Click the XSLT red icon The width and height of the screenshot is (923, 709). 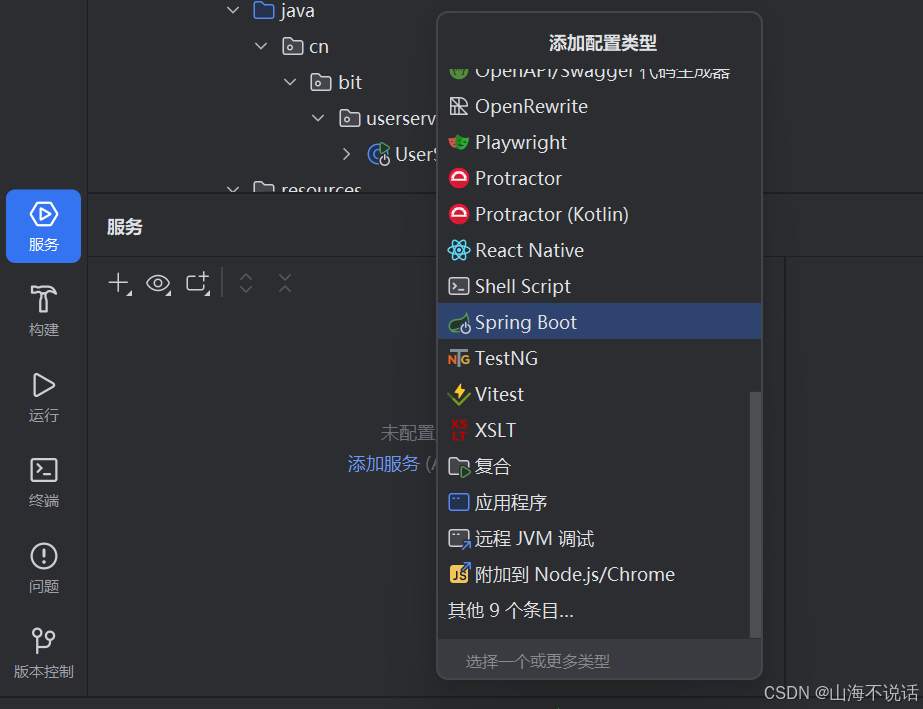(459, 430)
